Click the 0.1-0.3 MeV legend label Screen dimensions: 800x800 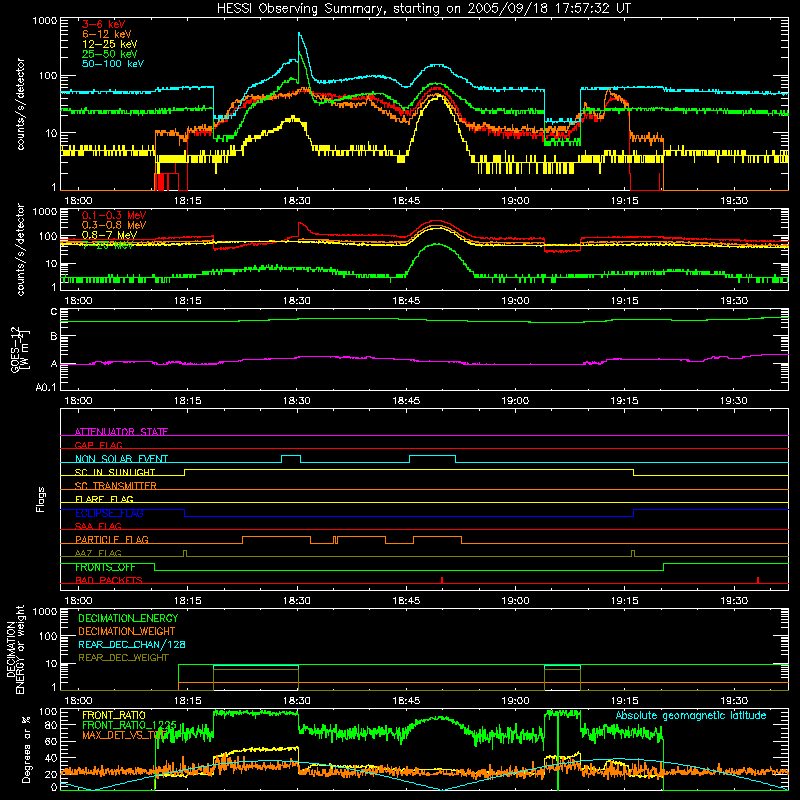[114, 216]
